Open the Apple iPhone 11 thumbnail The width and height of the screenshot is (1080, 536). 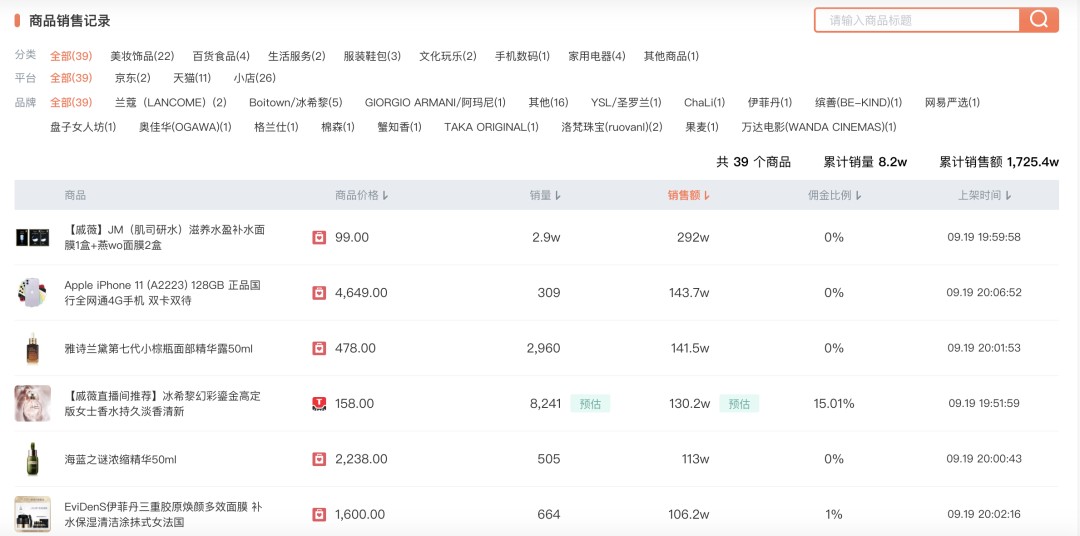pos(32,293)
